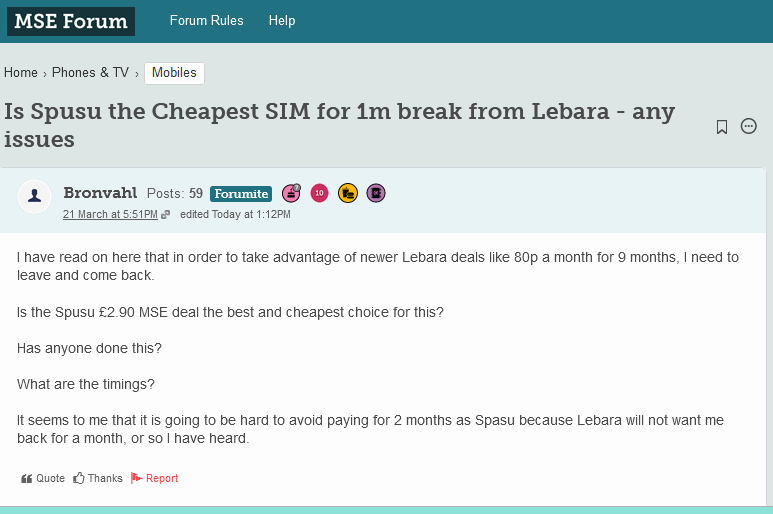This screenshot has width=773, height=514.
Task: Open the Help menu item
Action: [x=282, y=20]
